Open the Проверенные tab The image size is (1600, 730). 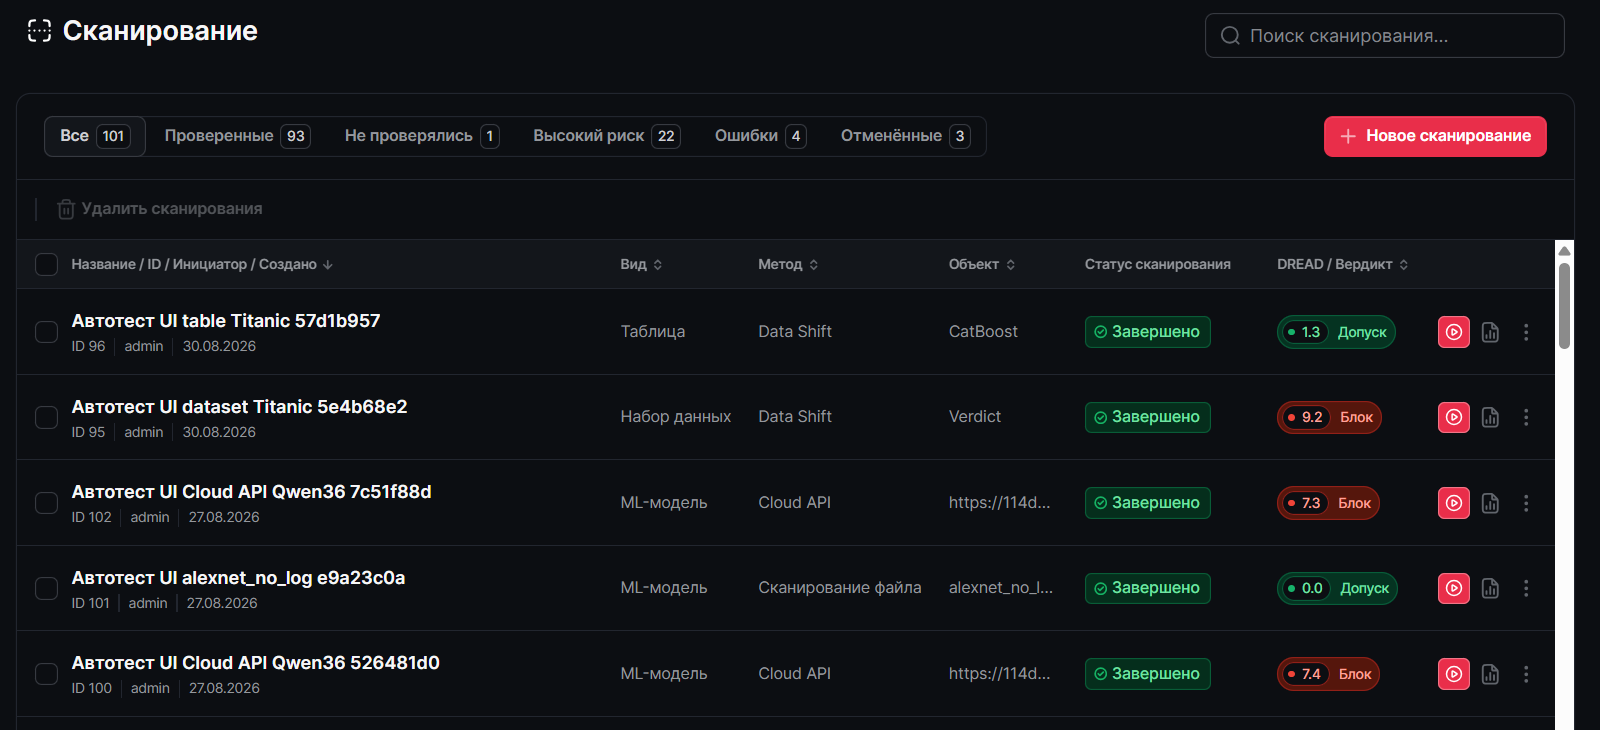click(x=237, y=136)
